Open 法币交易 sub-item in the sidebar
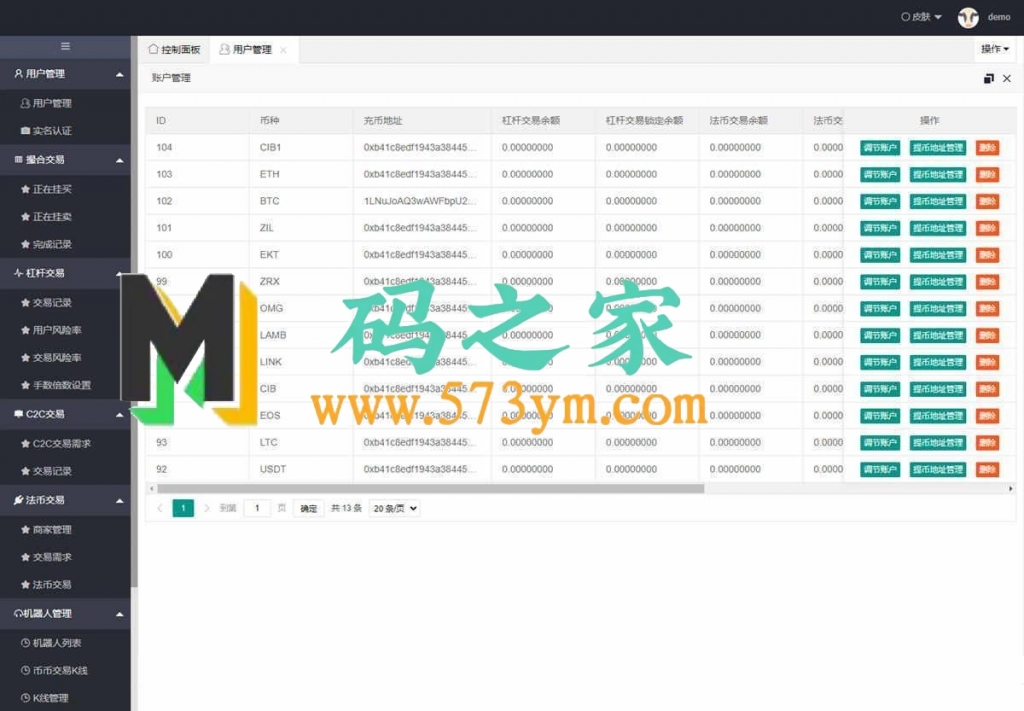Viewport: 1024px width, 711px height. tap(46, 585)
